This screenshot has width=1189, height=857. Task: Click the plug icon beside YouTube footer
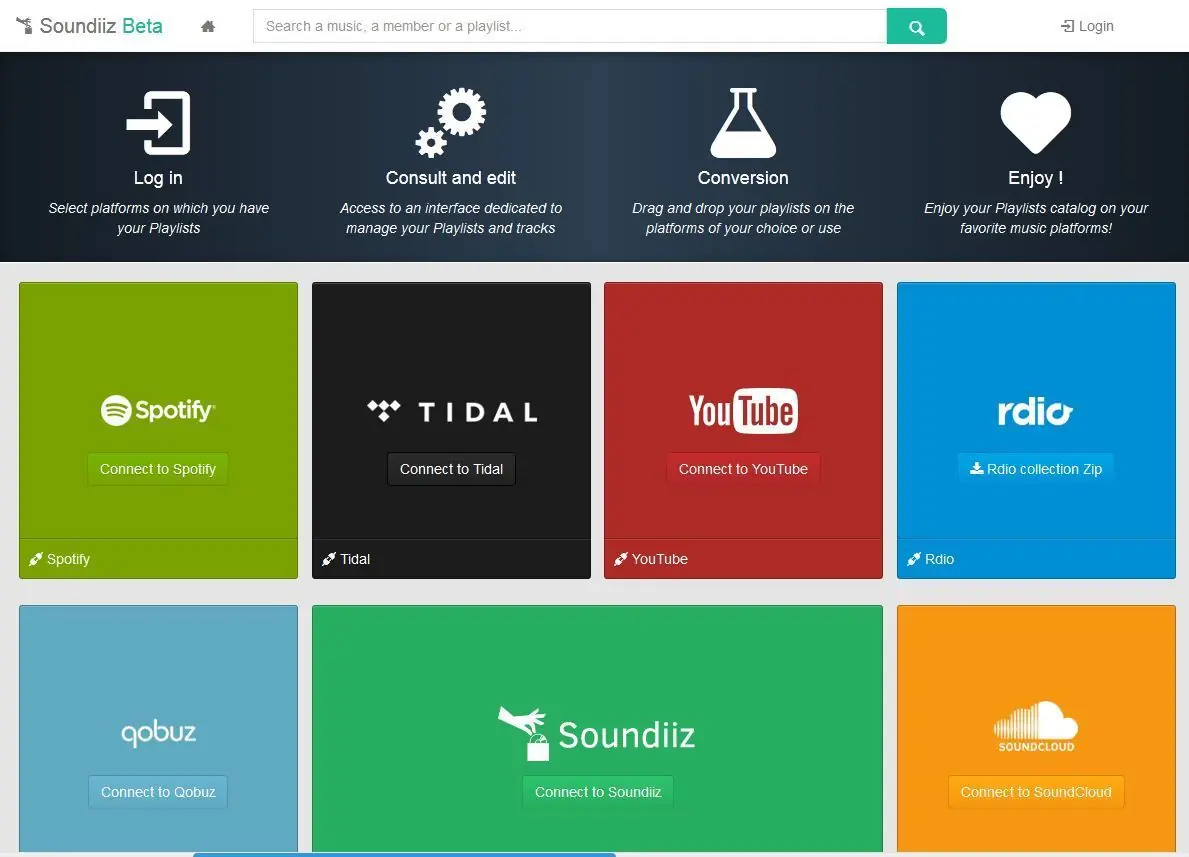[620, 559]
